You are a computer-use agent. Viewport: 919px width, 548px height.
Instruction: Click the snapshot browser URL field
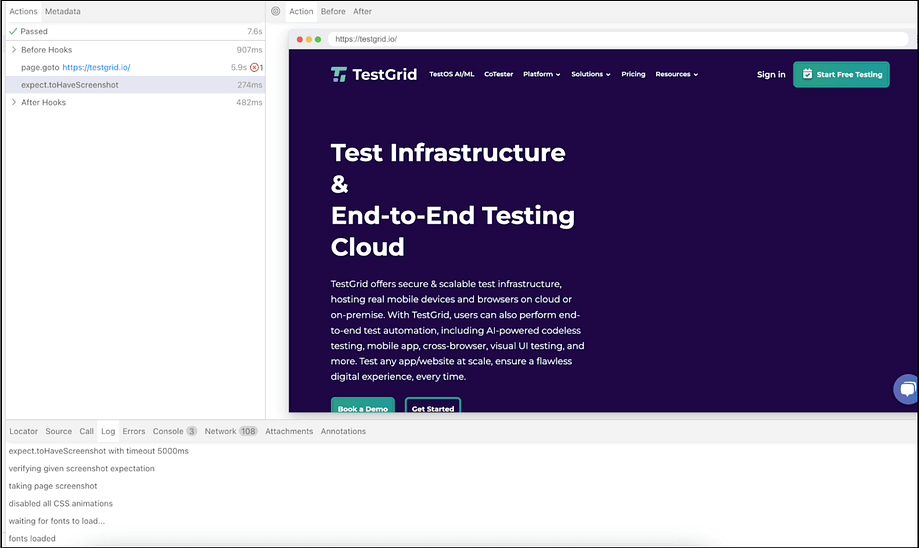coord(618,39)
